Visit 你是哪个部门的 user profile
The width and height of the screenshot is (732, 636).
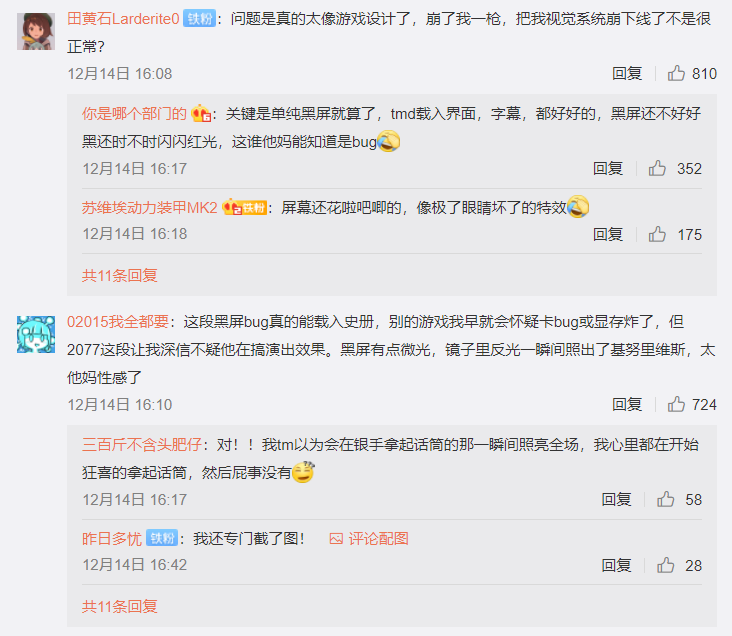point(134,113)
